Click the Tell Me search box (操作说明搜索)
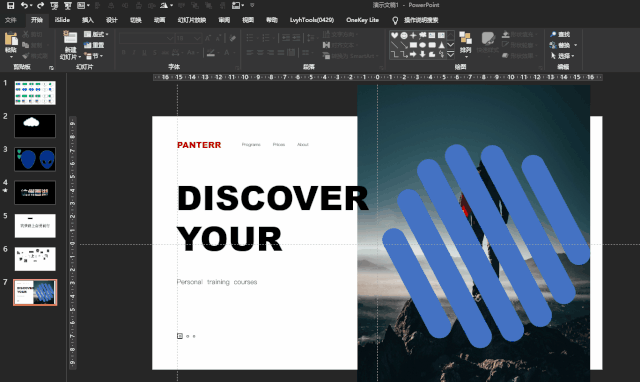Image resolution: width=640 pixels, height=382 pixels. coord(421,20)
